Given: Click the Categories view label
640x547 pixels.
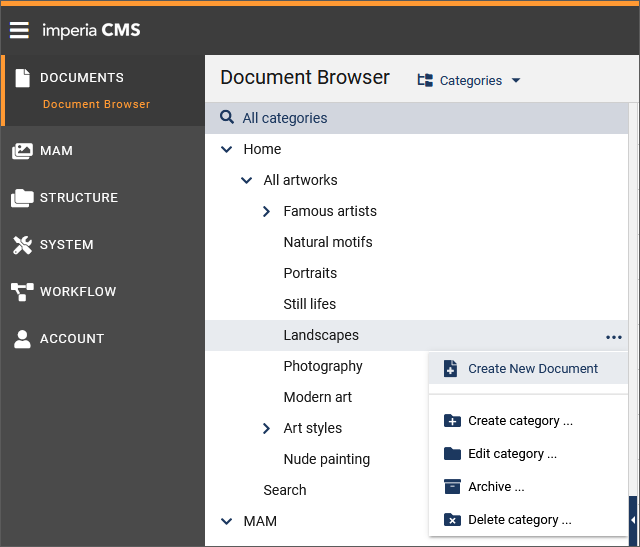Looking at the screenshot, I should click(x=471, y=81).
